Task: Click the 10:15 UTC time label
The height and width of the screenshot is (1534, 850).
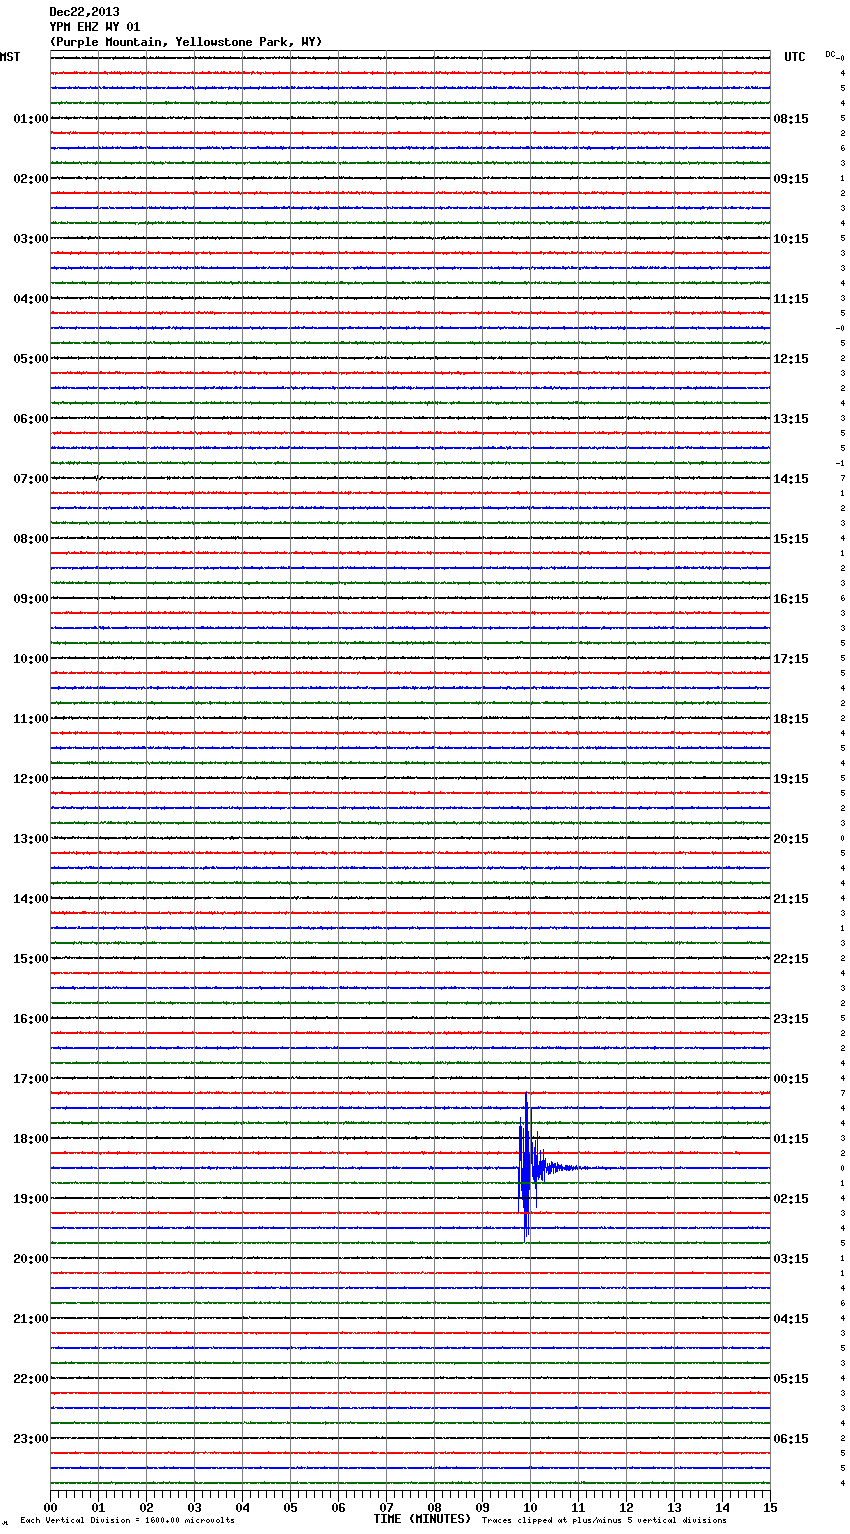Action: [791, 239]
